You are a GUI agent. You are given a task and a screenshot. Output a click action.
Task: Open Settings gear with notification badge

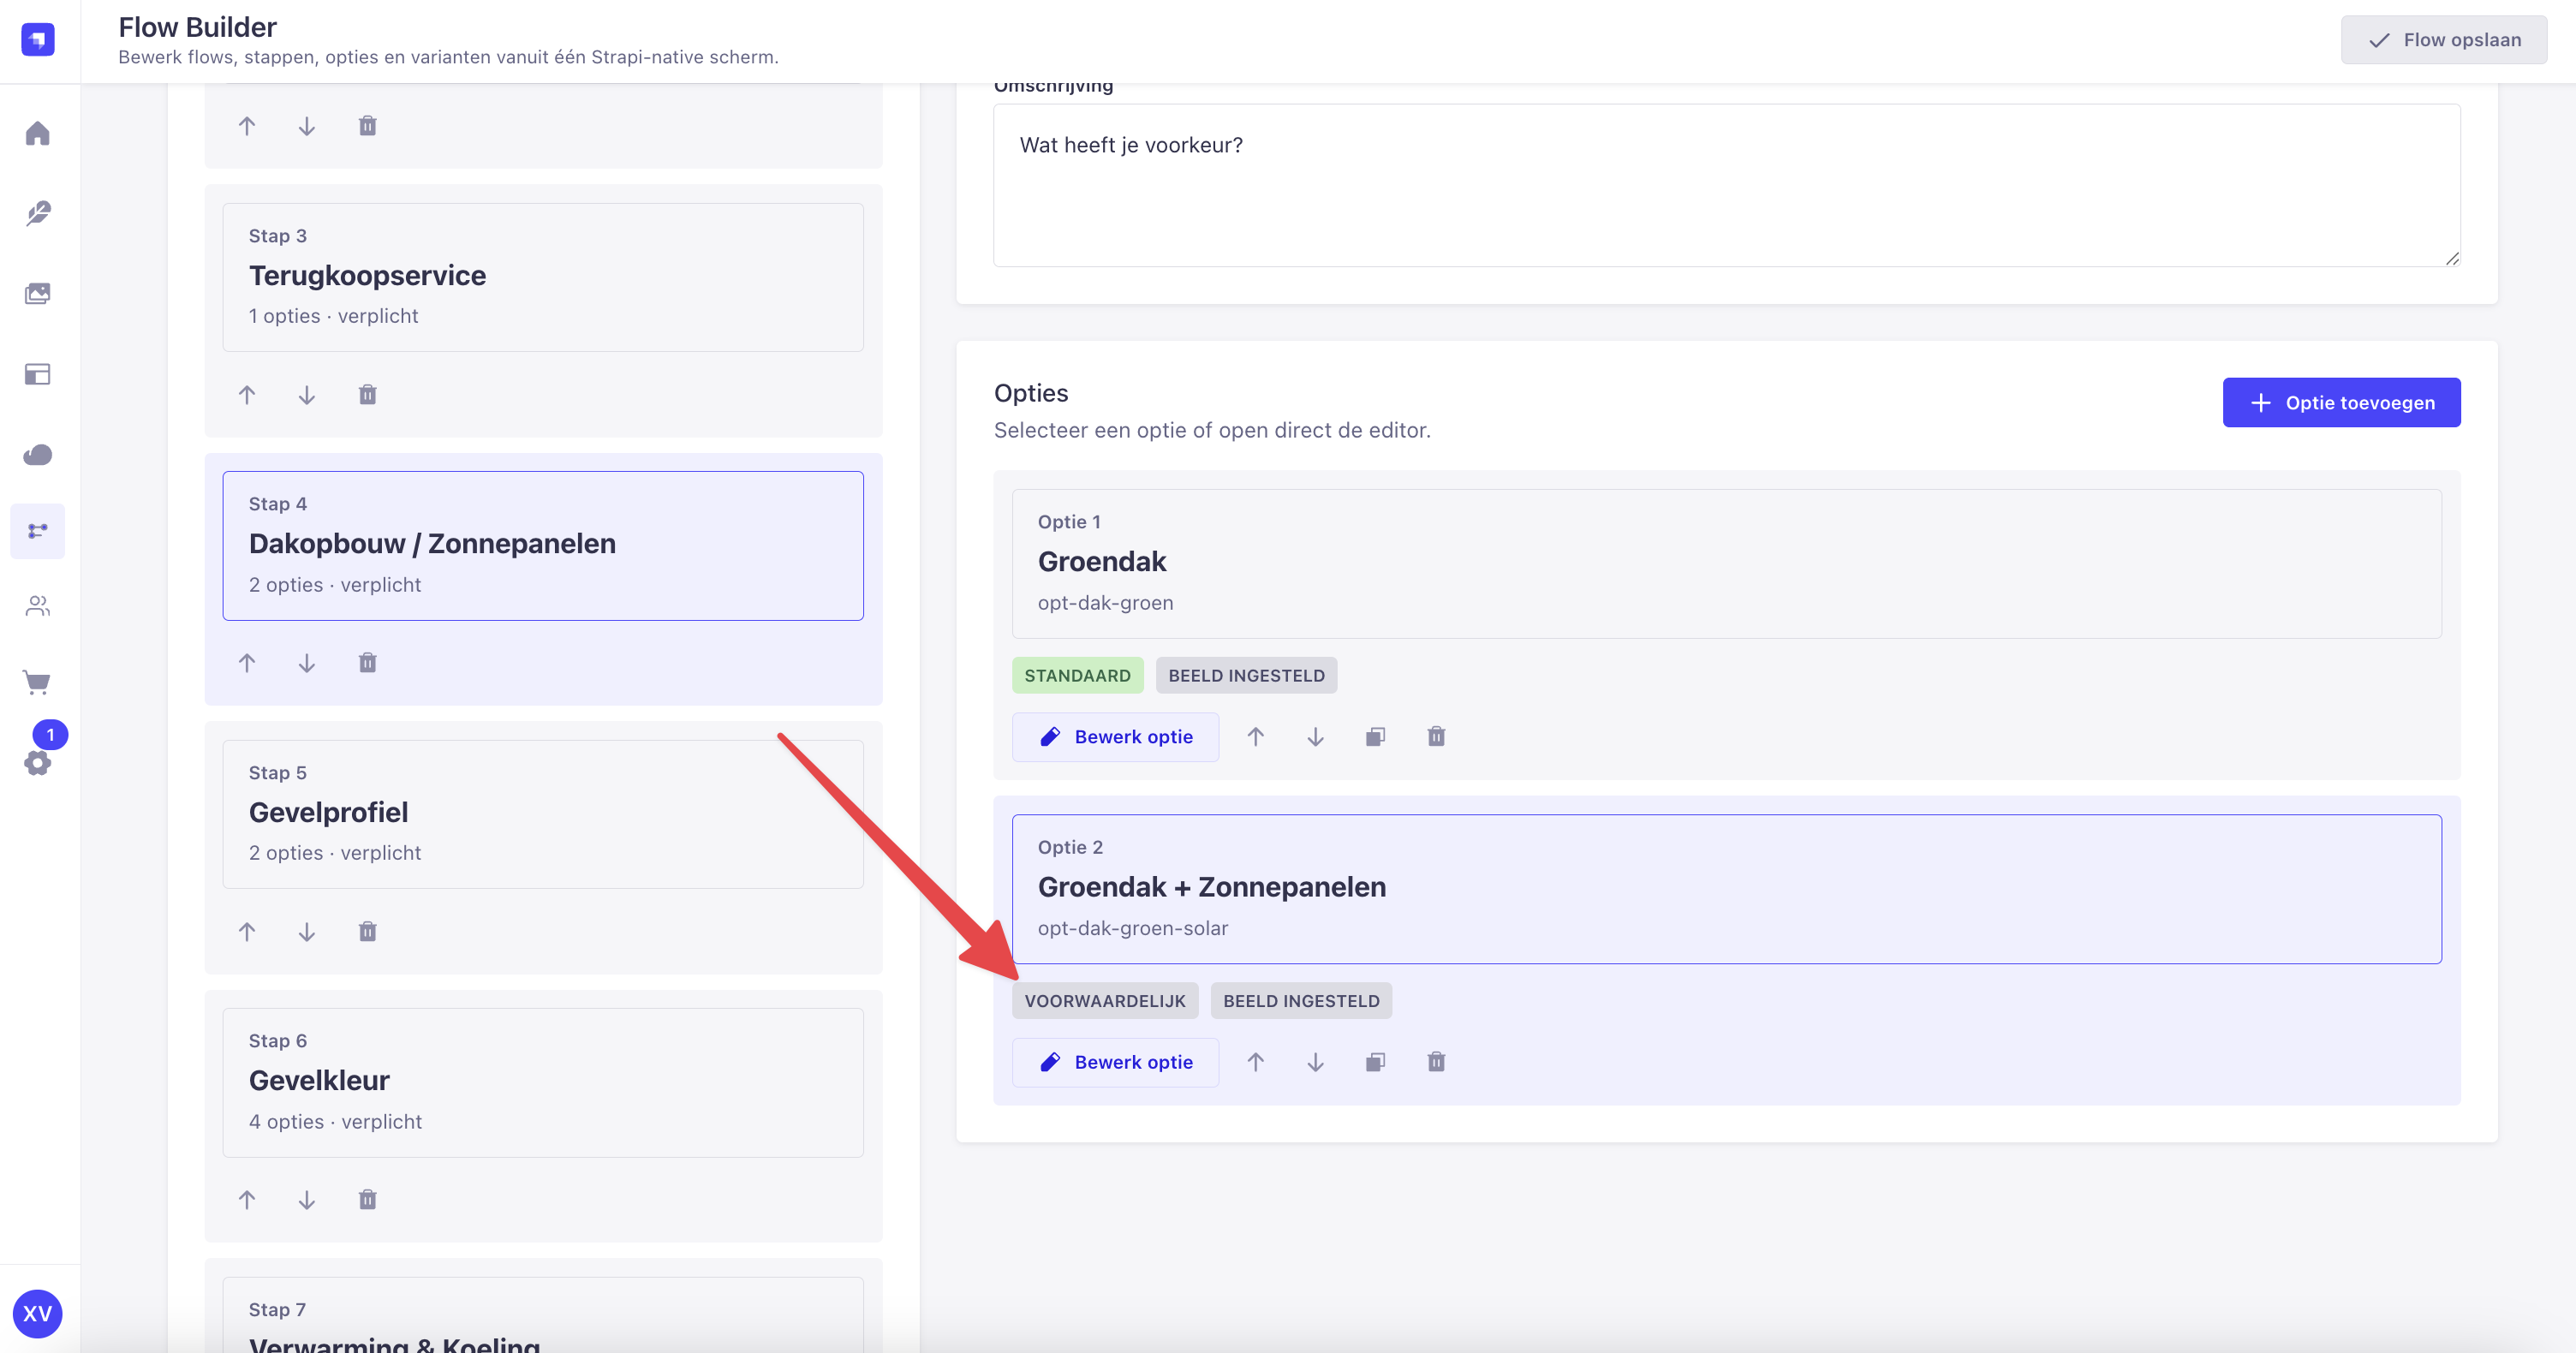(x=38, y=762)
